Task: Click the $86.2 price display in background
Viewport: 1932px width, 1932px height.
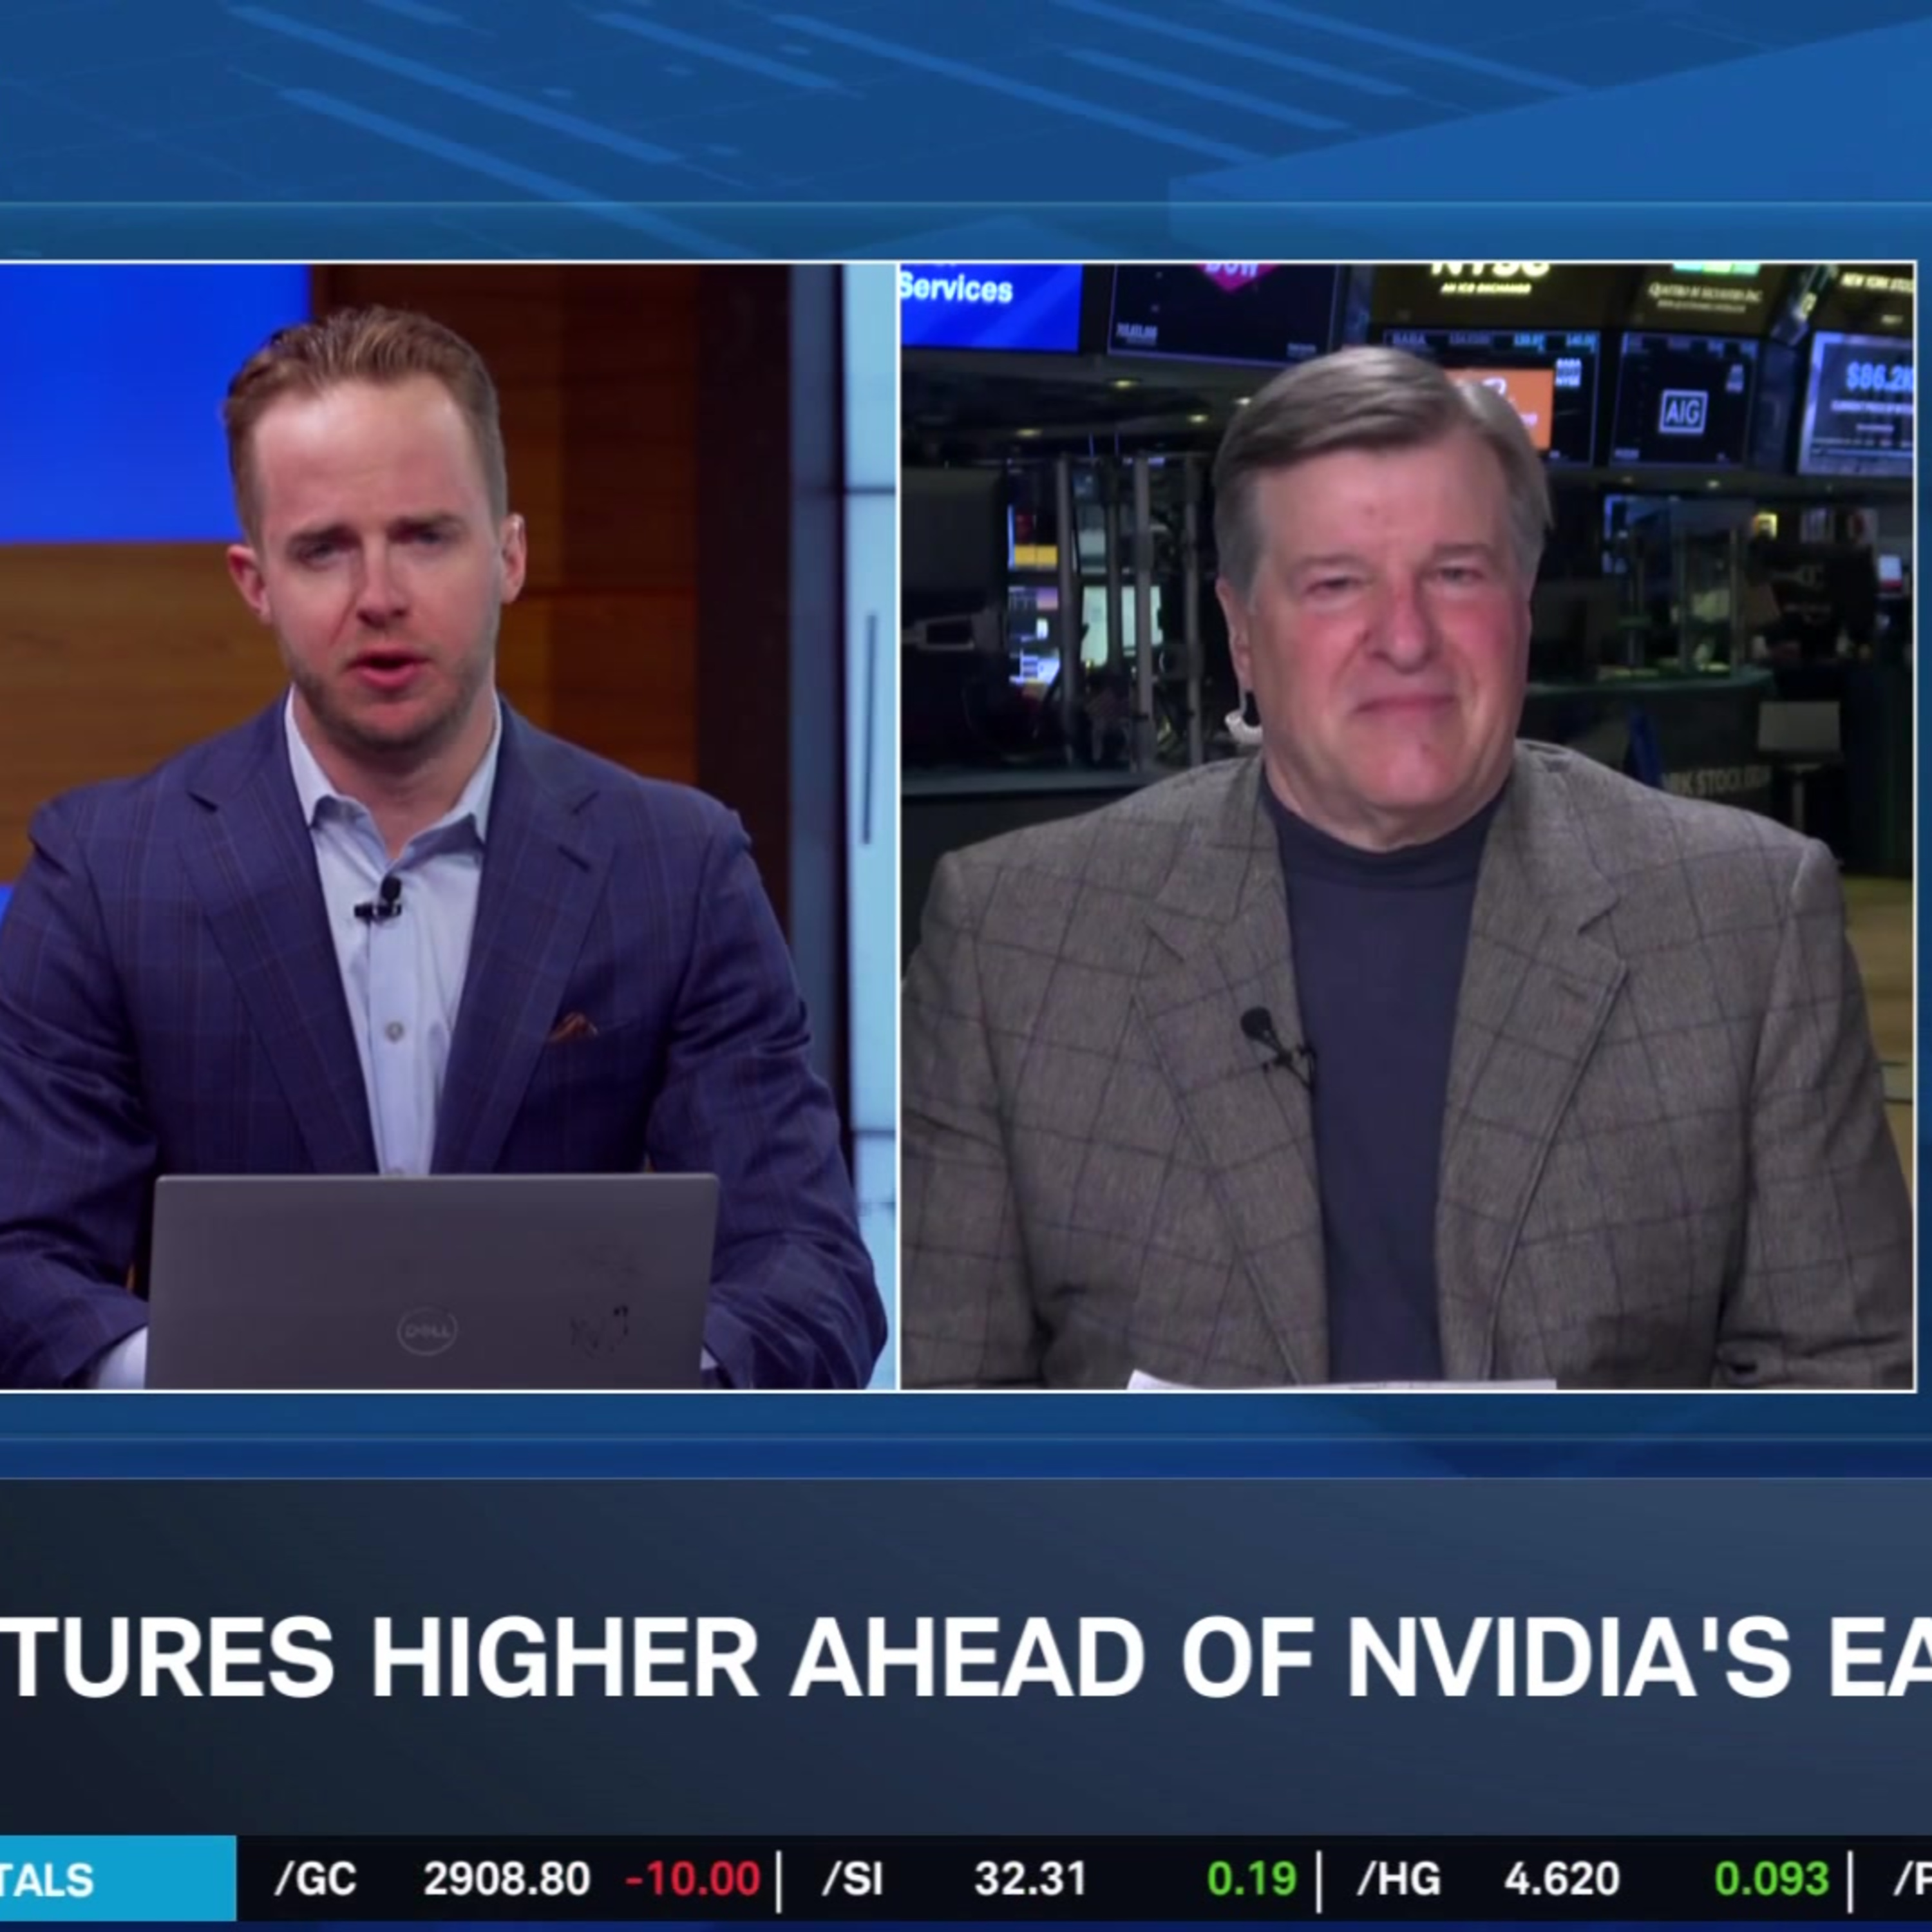Action: [x=1879, y=377]
